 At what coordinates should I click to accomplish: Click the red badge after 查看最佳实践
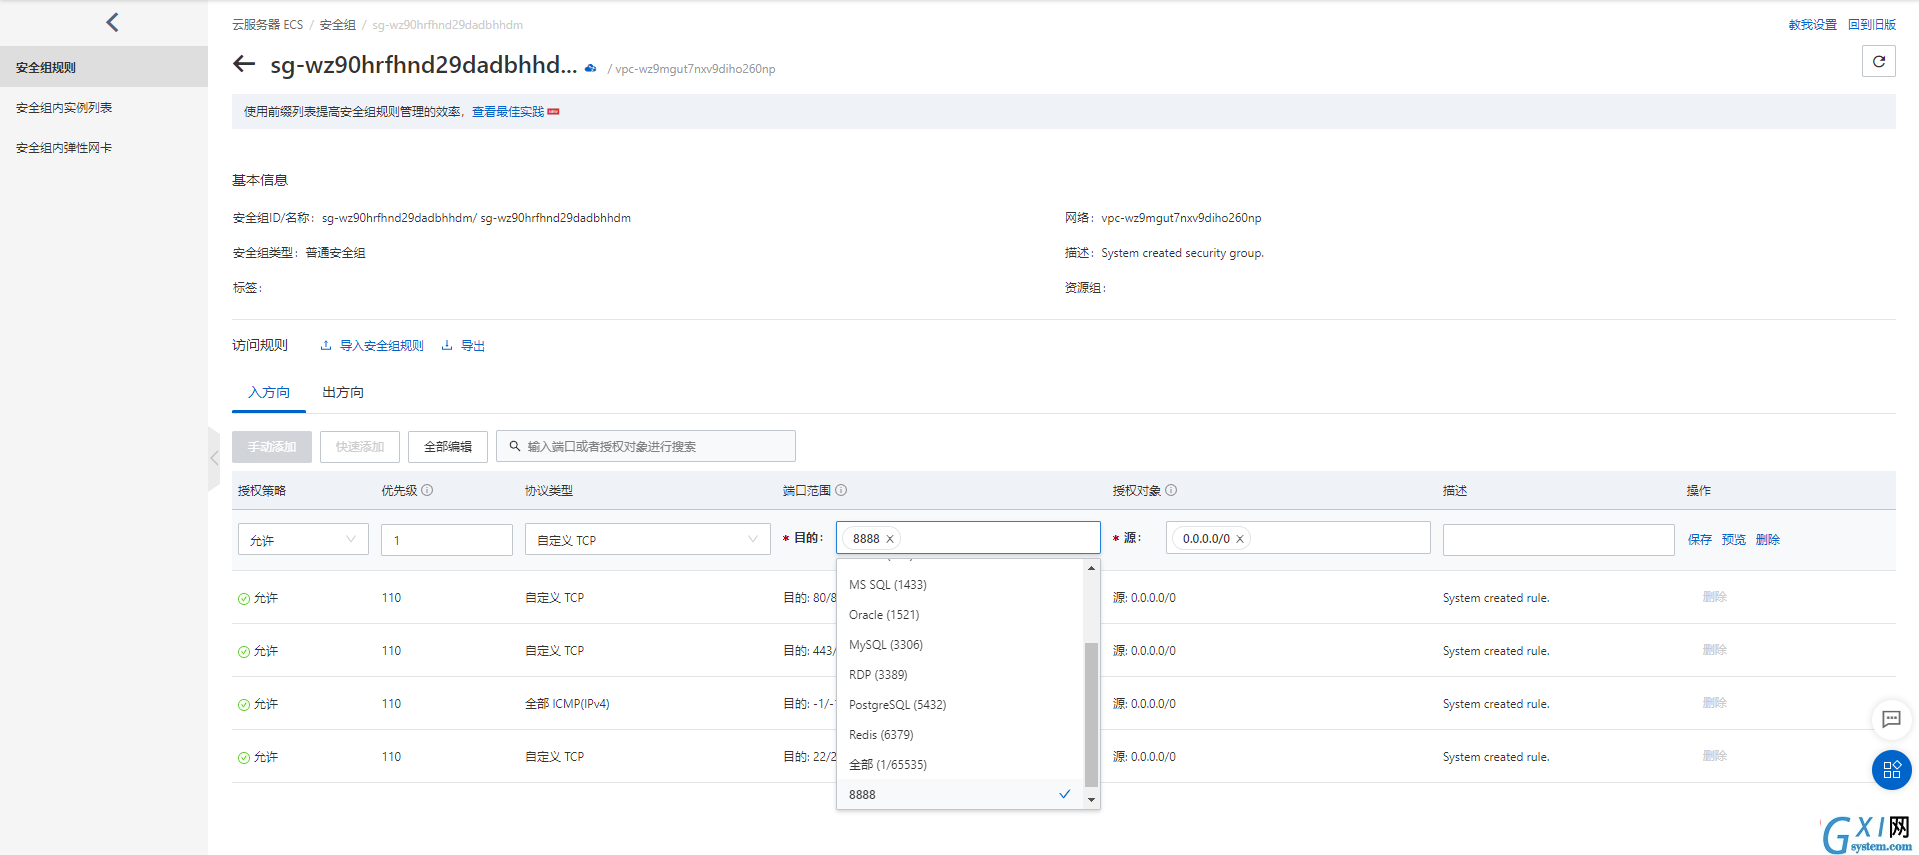click(553, 112)
